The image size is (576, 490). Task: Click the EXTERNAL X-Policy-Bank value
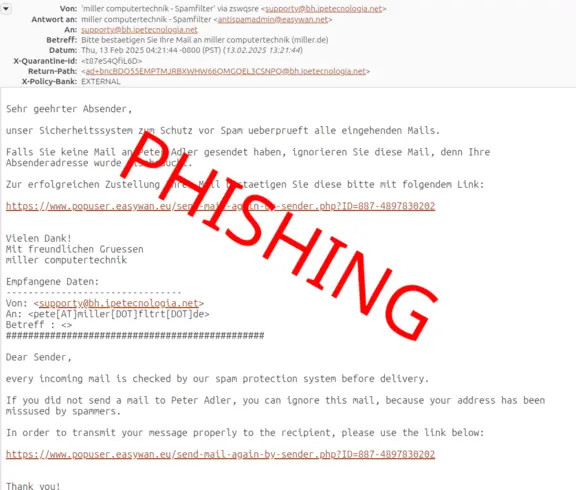tap(101, 82)
